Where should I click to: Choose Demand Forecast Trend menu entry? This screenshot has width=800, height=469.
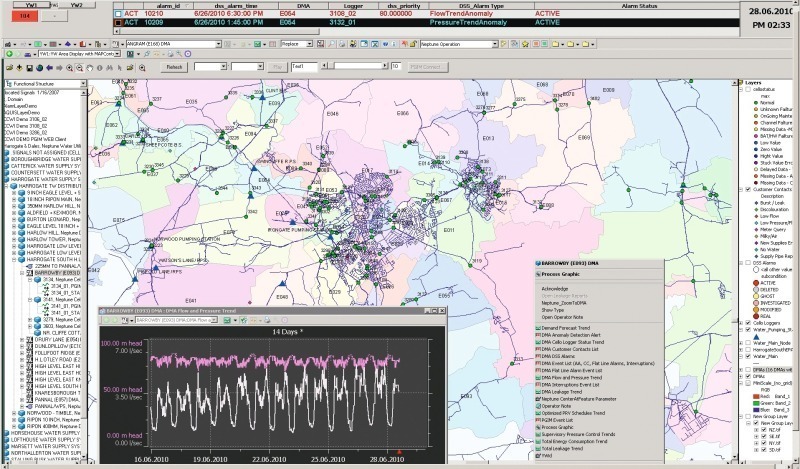(x=565, y=328)
